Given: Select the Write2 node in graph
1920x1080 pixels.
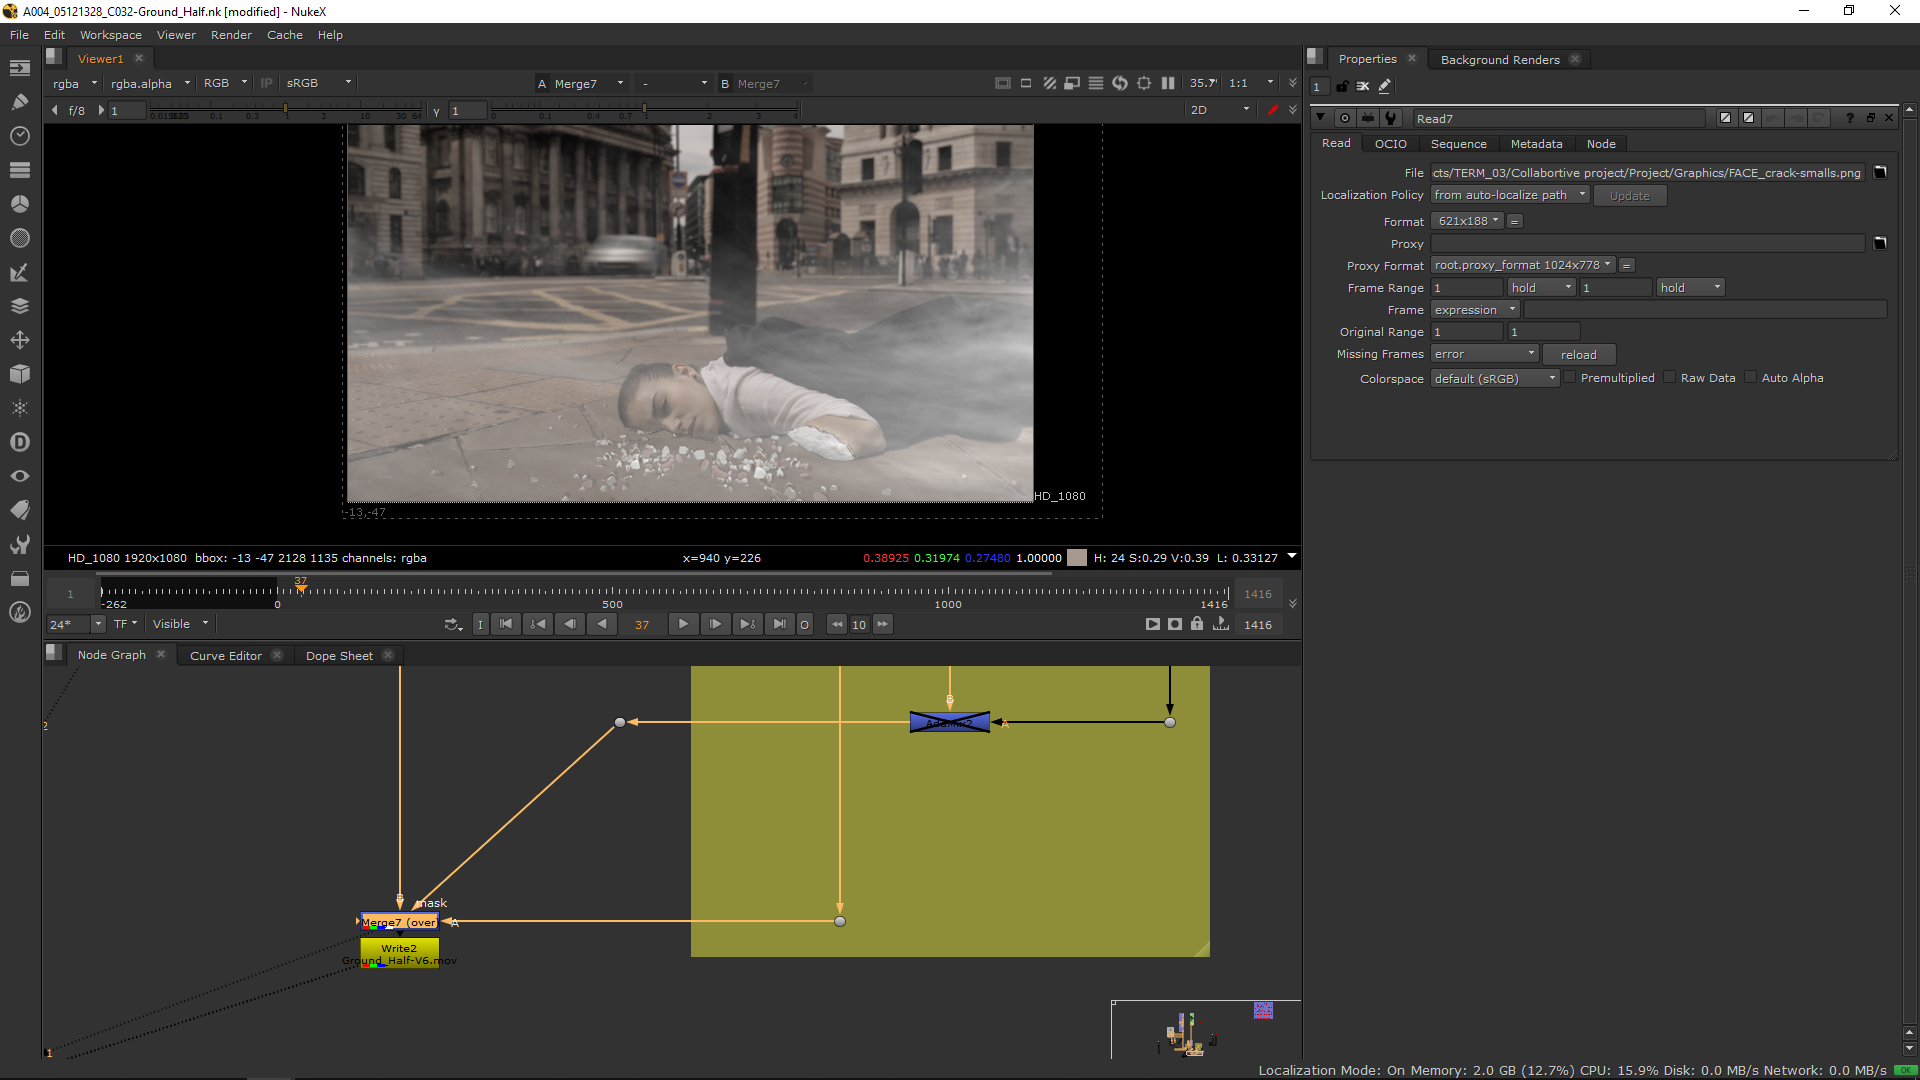Looking at the screenshot, I should (399, 948).
